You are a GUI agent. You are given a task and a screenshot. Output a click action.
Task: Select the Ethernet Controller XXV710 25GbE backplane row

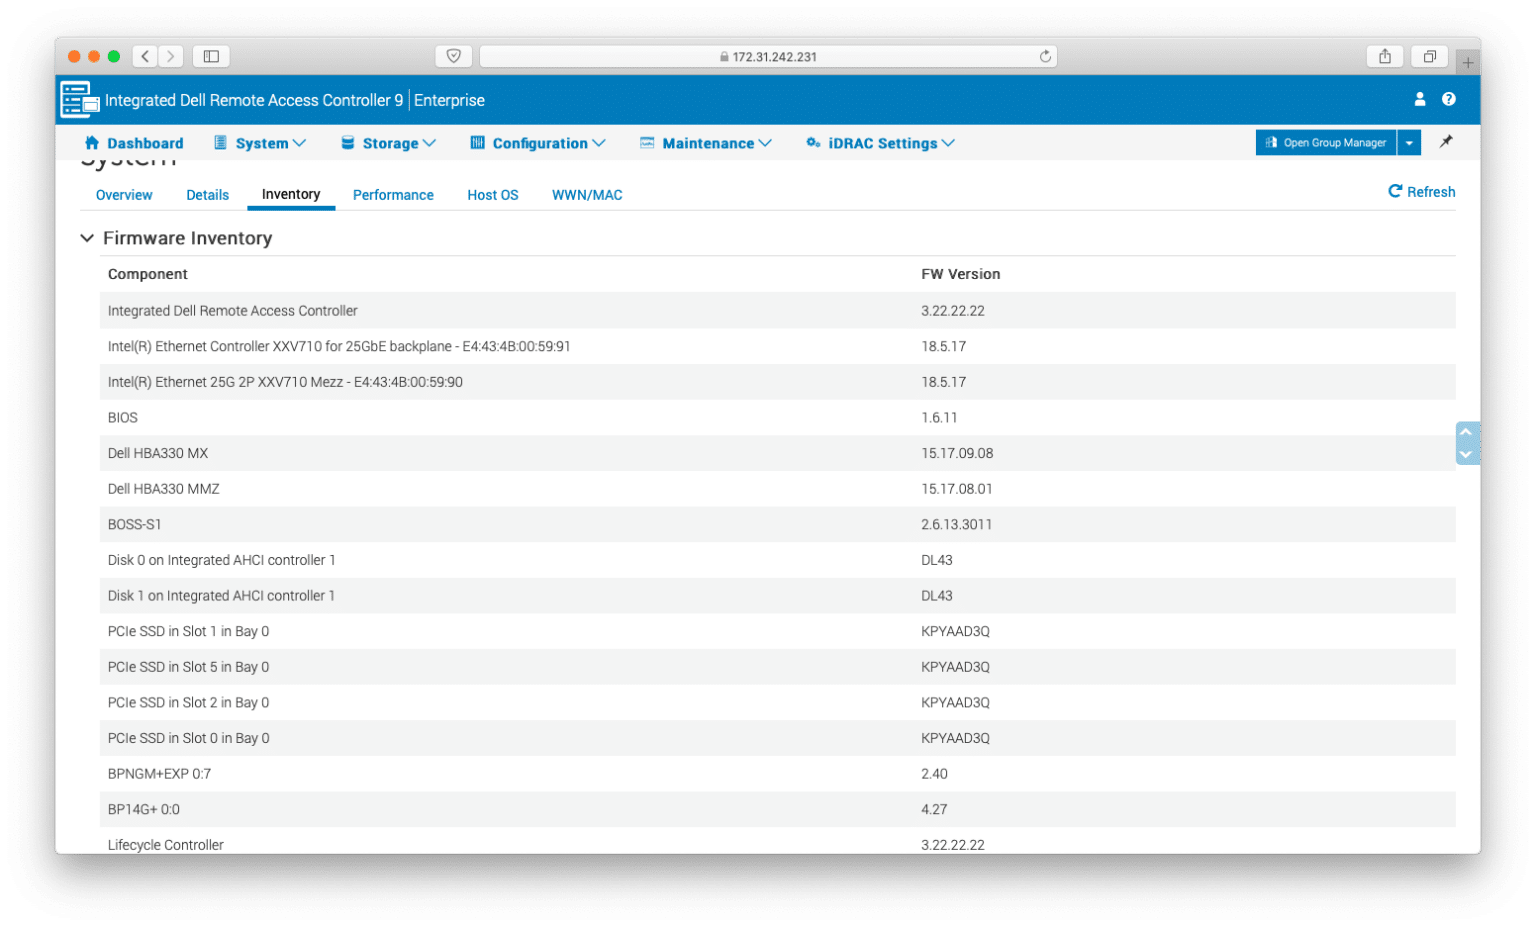coord(778,346)
